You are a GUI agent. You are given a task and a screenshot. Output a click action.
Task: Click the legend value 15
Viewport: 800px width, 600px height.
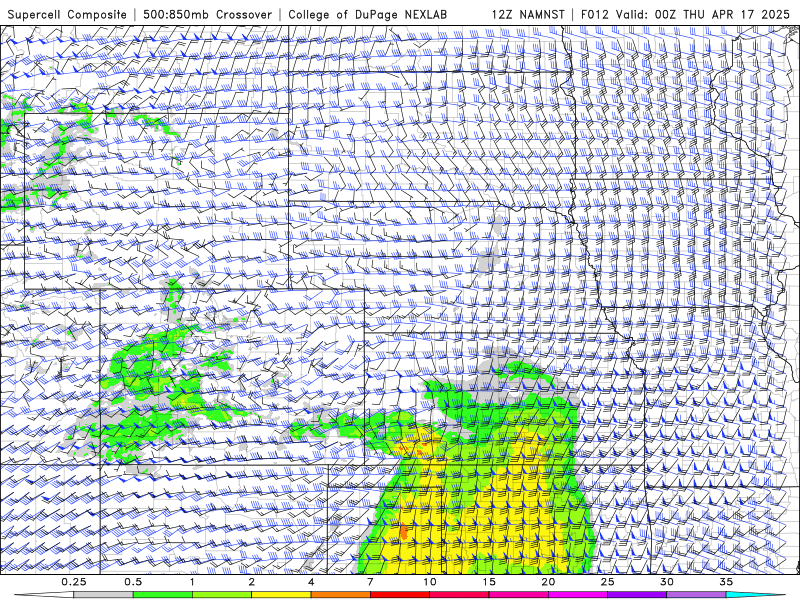tap(489, 582)
